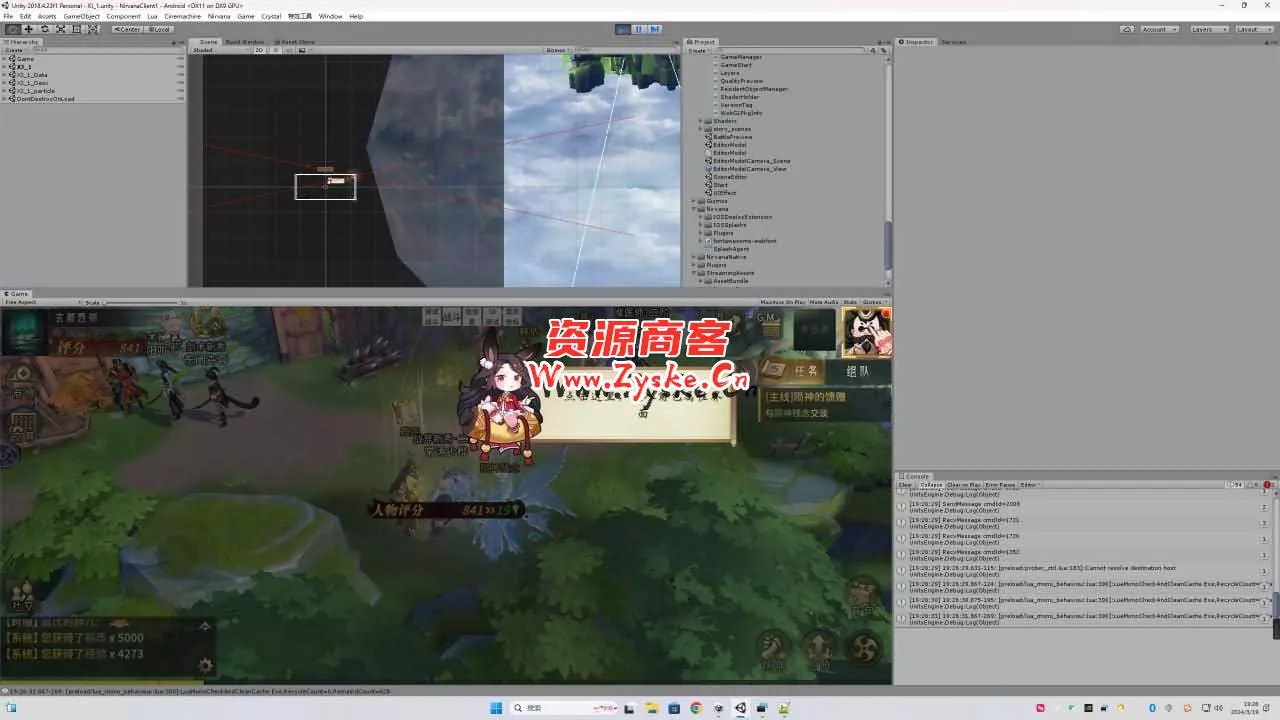Toggle Mute Audio in Game view
The image size is (1280, 720).
824,302
